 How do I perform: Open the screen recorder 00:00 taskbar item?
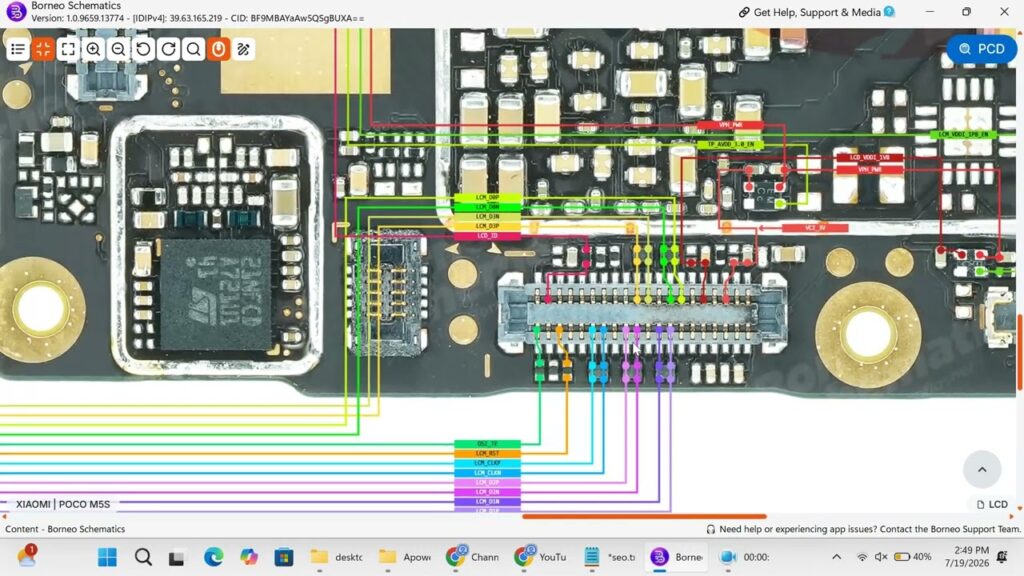[744, 557]
